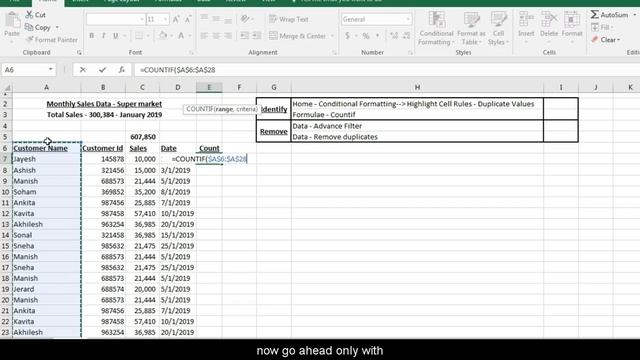Toggle Bold formatting
Viewport: 640px width, 360px height.
coord(91,36)
